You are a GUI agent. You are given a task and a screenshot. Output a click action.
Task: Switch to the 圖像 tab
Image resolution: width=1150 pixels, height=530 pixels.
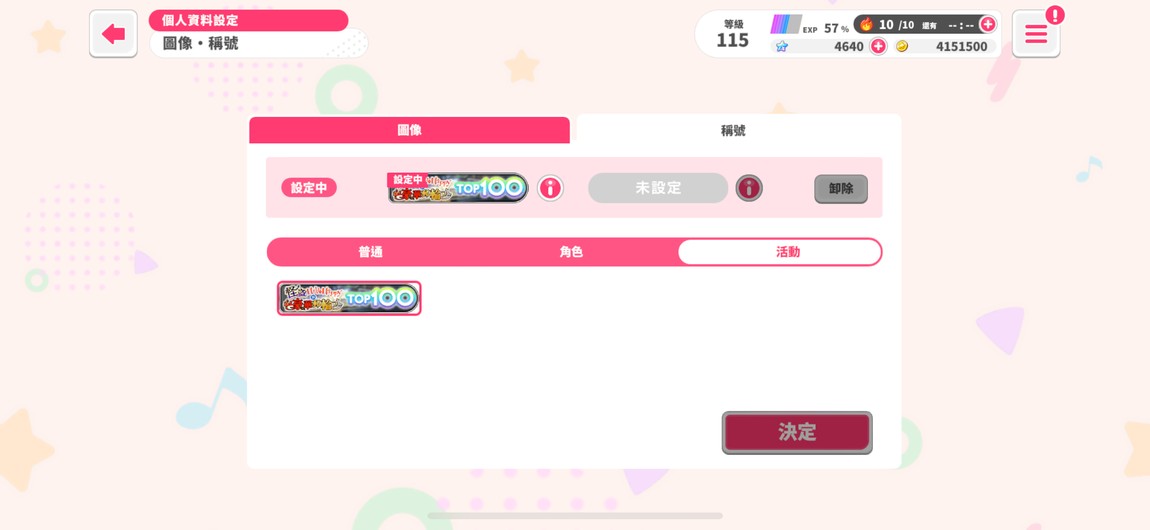409,130
